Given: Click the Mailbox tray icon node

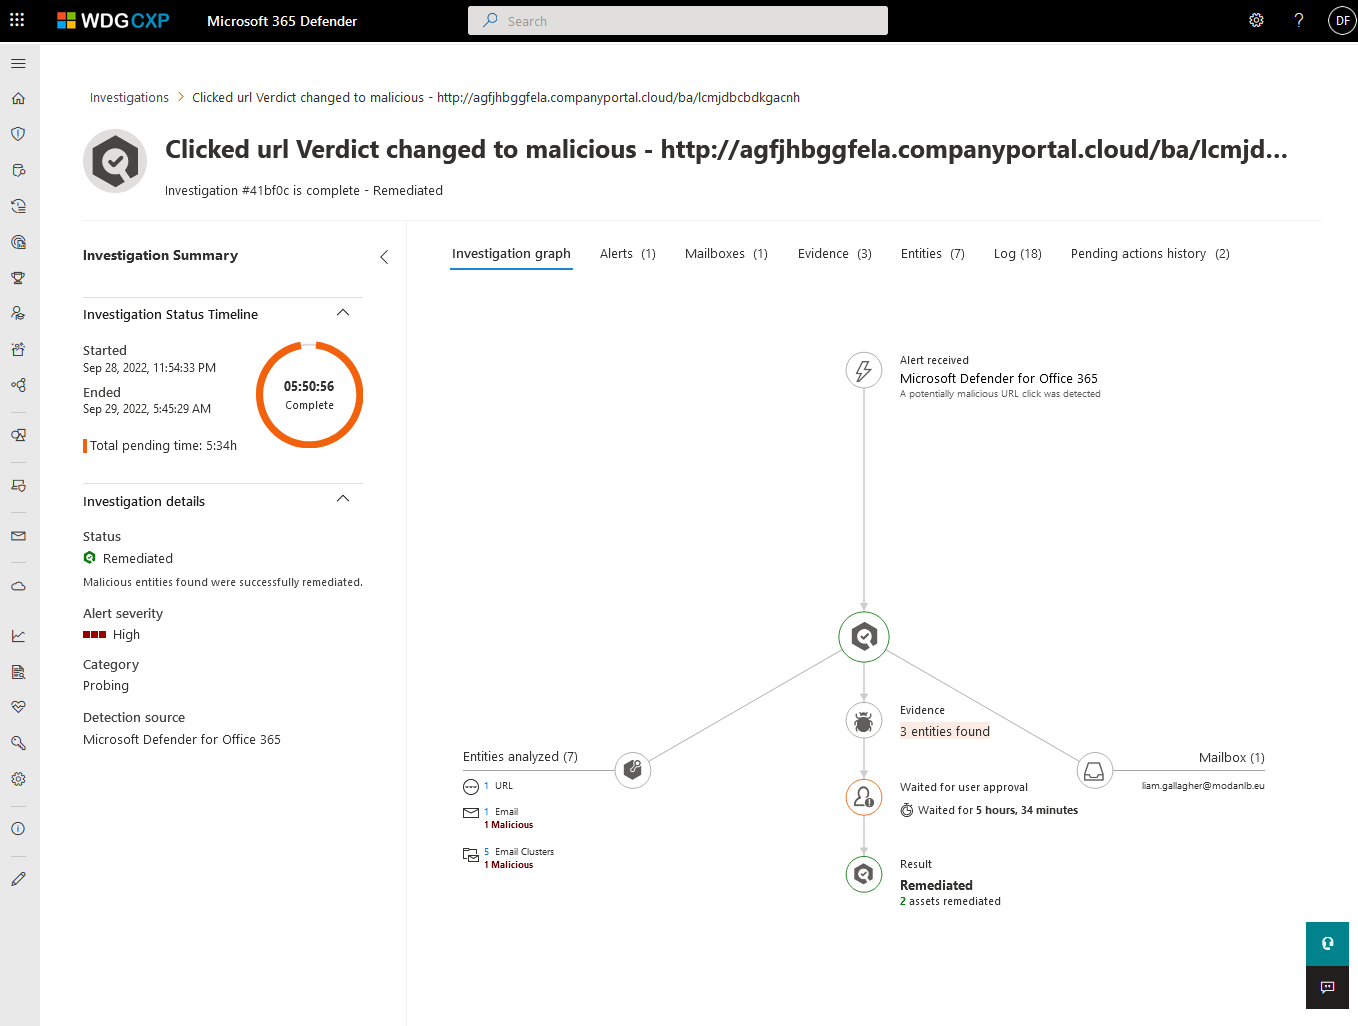Looking at the screenshot, I should click(1094, 771).
